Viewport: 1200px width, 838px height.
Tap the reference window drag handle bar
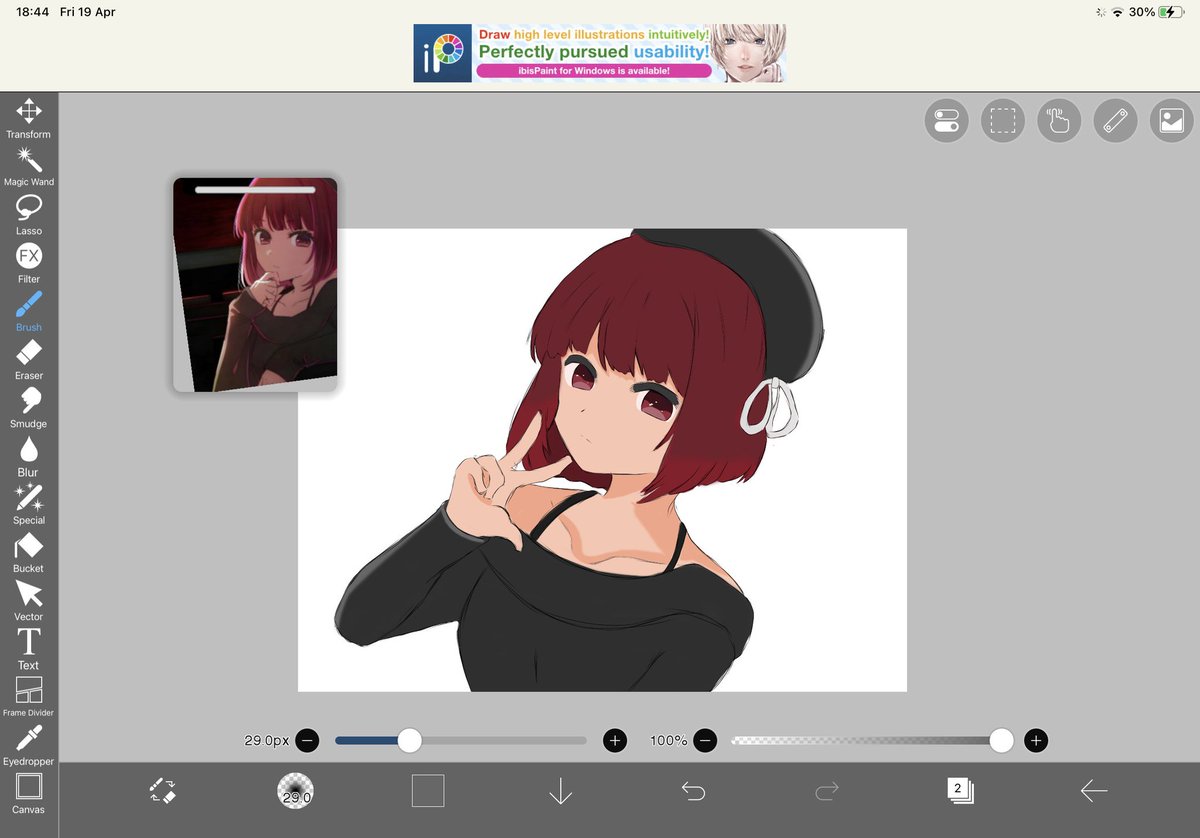[255, 188]
